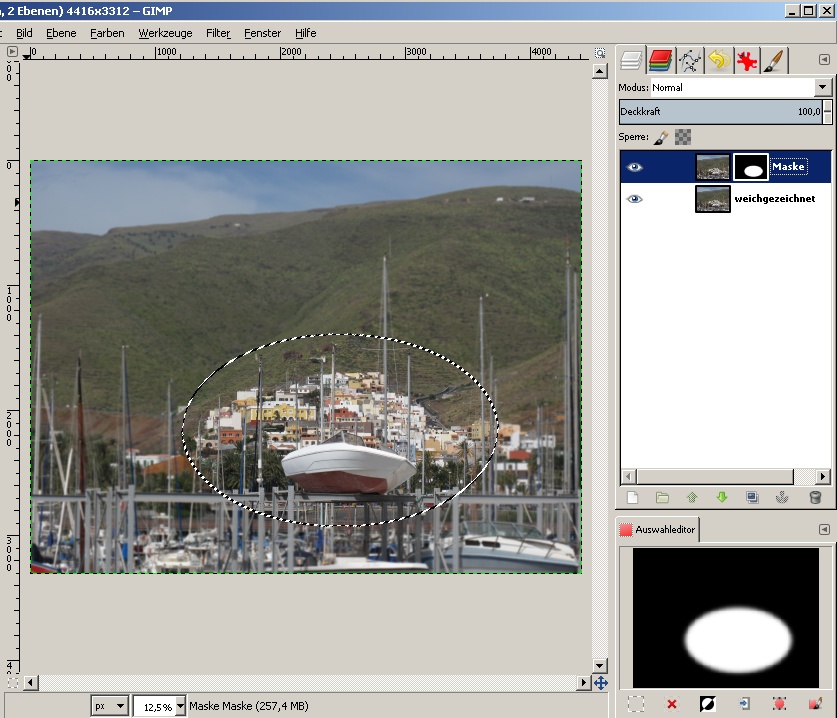Open the Modus blend mode dropdown
The height and width of the screenshot is (718, 837).
pyautogui.click(x=823, y=88)
